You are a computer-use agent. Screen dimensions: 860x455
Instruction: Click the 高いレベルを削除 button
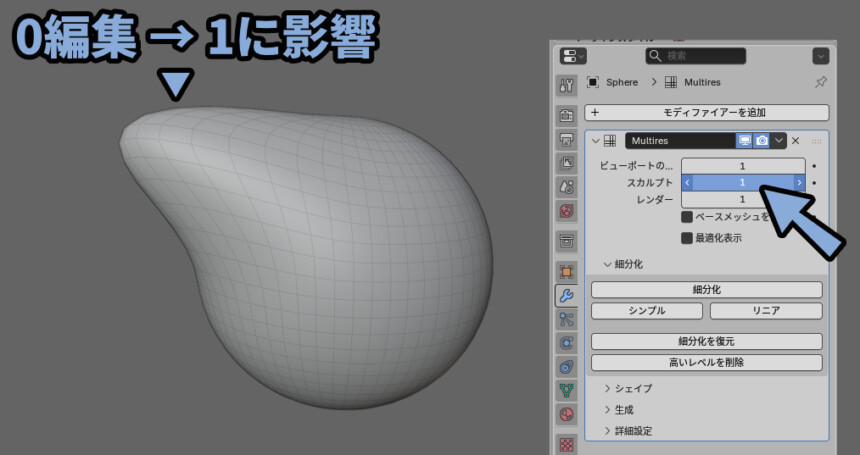707,362
